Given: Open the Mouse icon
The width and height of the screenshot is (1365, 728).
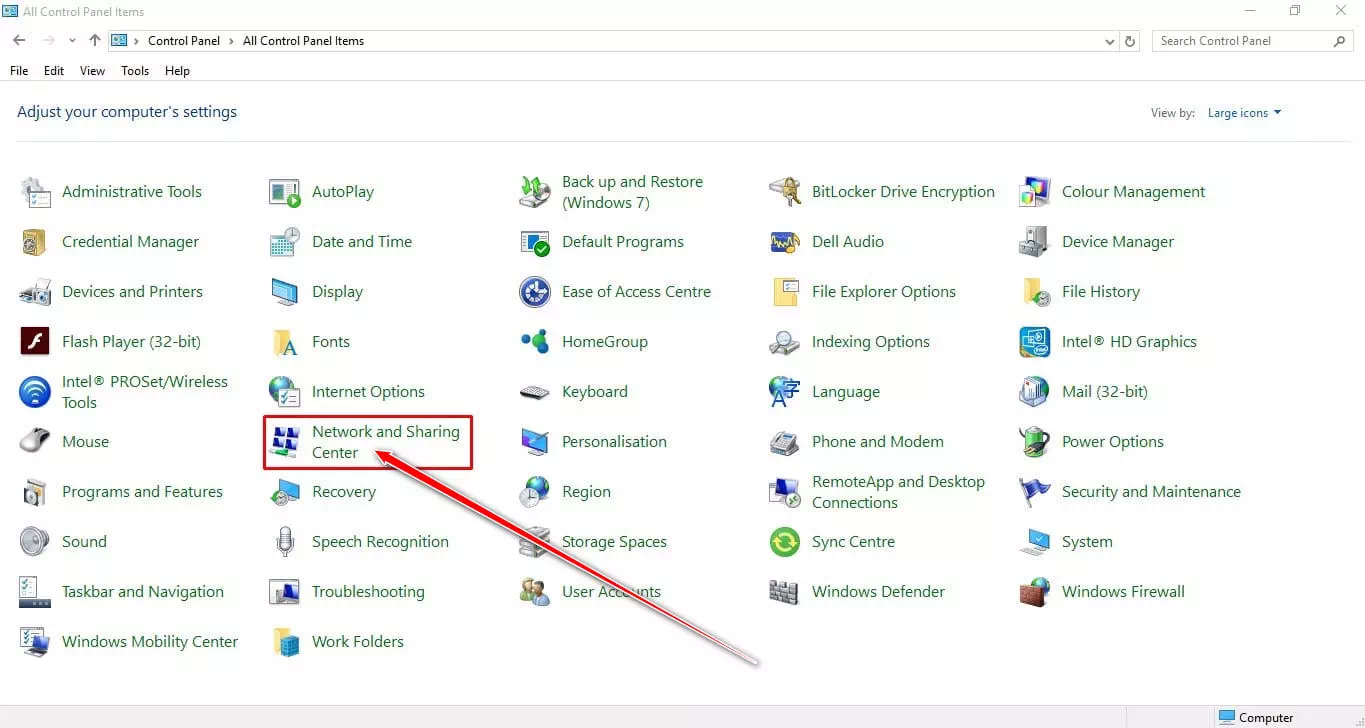Looking at the screenshot, I should [35, 442].
